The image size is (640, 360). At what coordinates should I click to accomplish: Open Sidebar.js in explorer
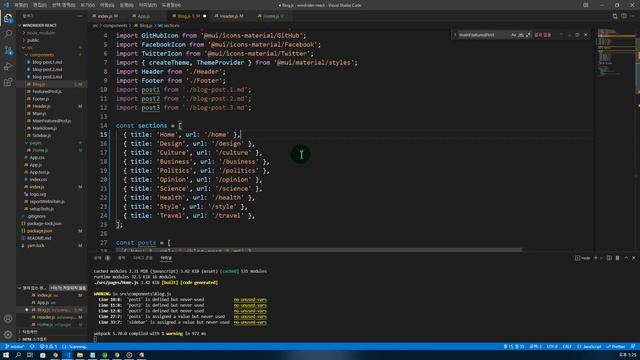coord(42,136)
